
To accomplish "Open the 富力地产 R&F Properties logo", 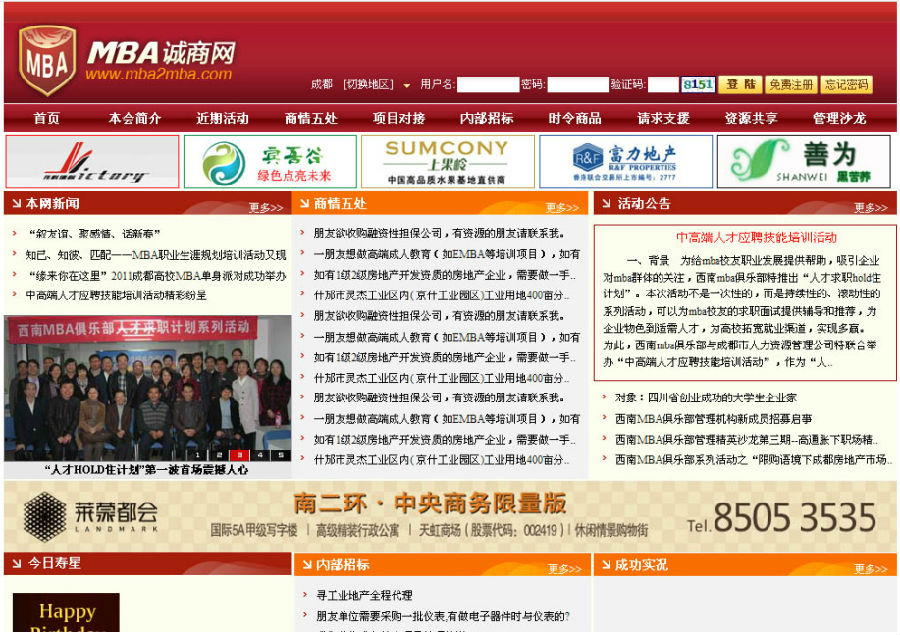I will (625, 161).
